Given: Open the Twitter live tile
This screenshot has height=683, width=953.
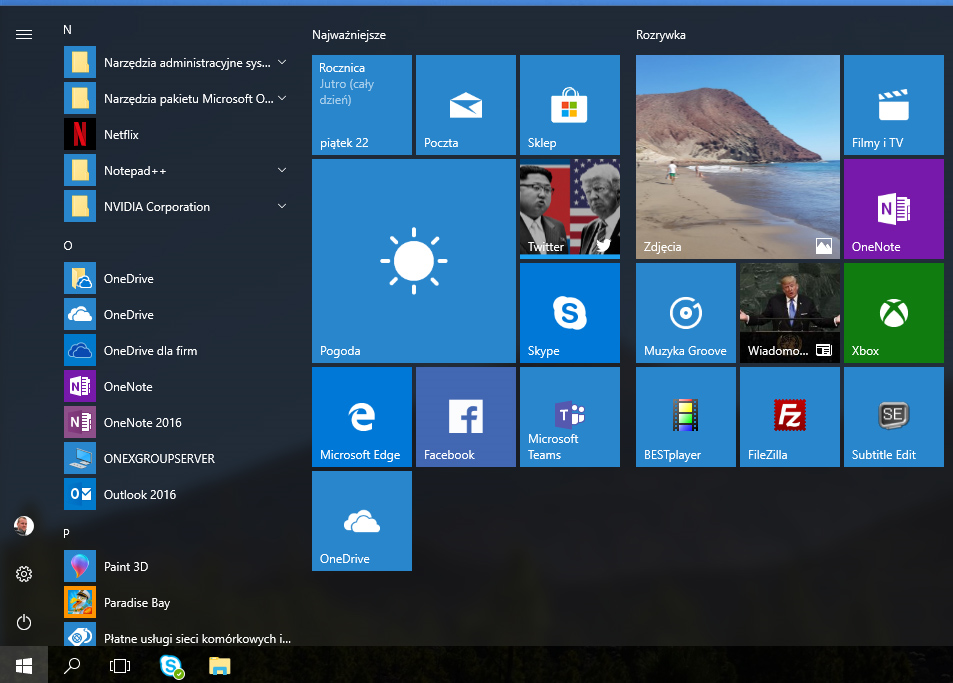Looking at the screenshot, I should [x=569, y=207].
